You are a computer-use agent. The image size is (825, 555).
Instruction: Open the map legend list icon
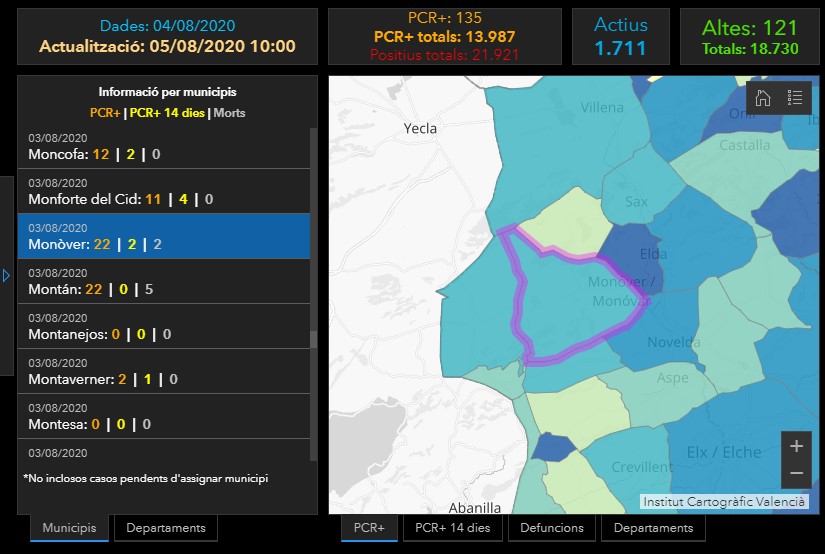click(795, 98)
